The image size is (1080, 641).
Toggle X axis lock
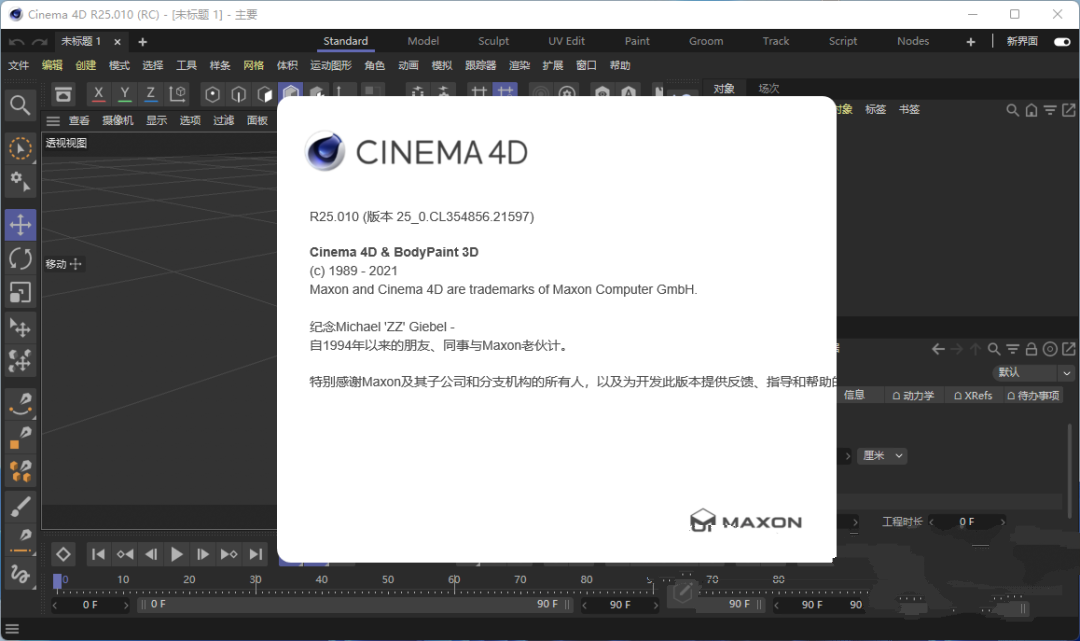pyautogui.click(x=98, y=93)
